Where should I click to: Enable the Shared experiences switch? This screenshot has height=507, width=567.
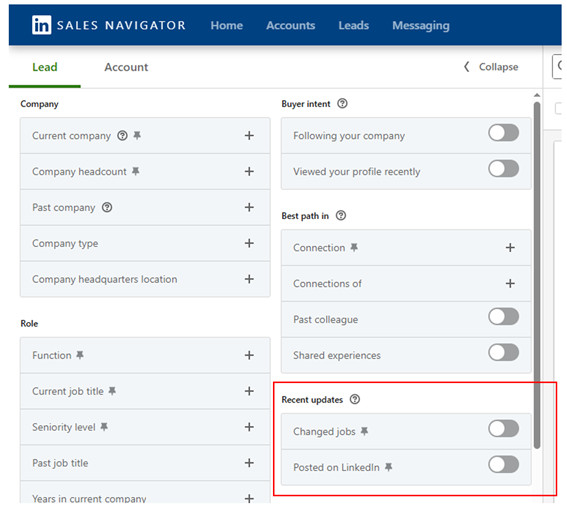click(503, 352)
